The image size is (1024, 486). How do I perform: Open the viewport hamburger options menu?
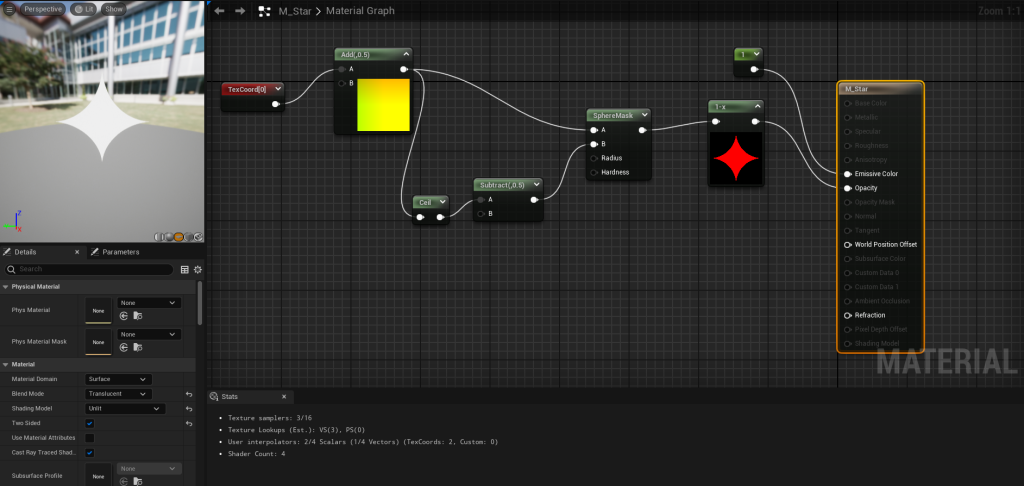point(9,9)
